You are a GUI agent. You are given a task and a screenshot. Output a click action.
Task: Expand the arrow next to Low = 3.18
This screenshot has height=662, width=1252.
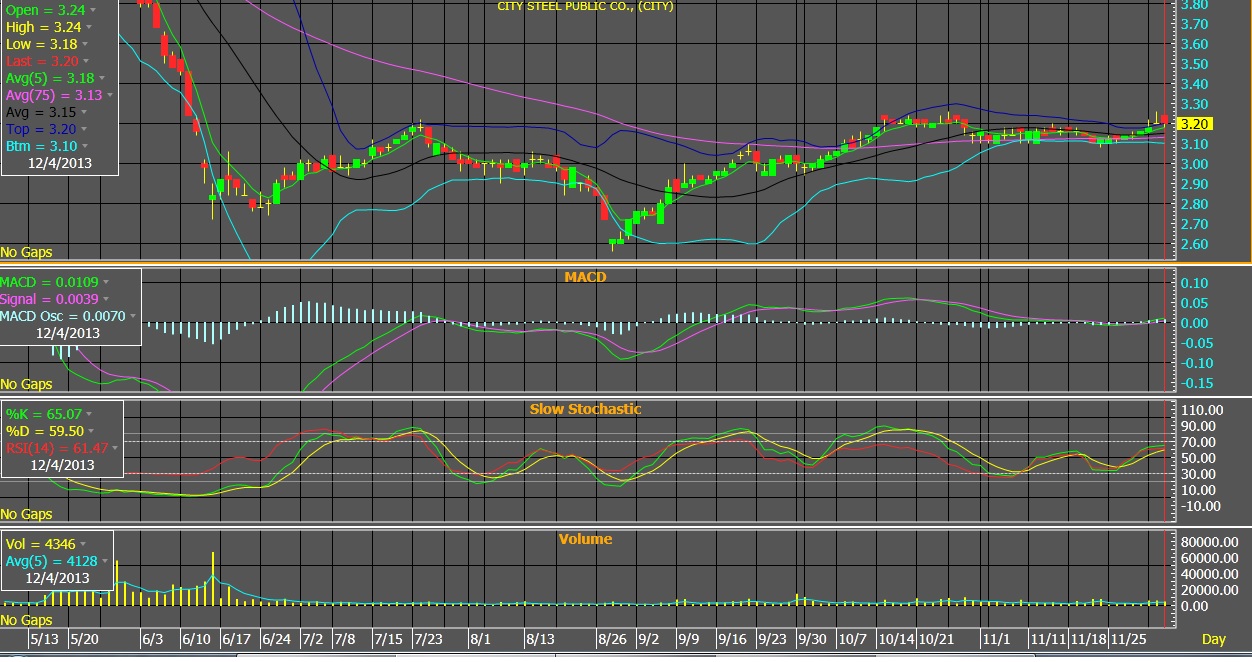84,45
